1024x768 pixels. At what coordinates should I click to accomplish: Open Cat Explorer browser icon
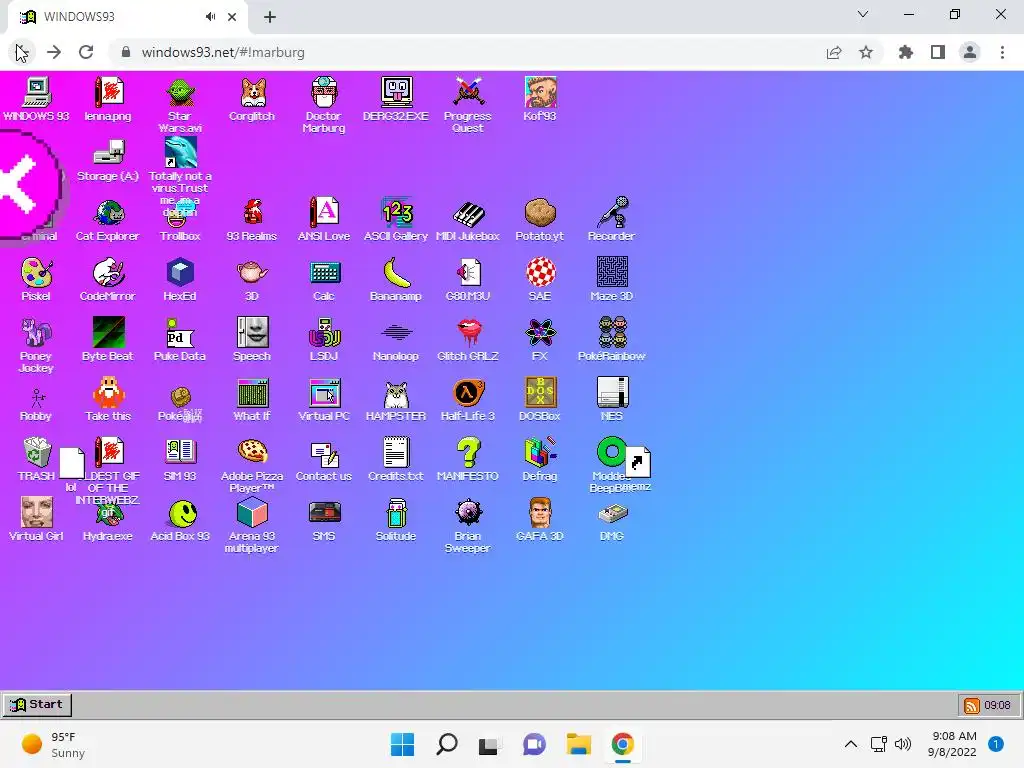tap(108, 213)
